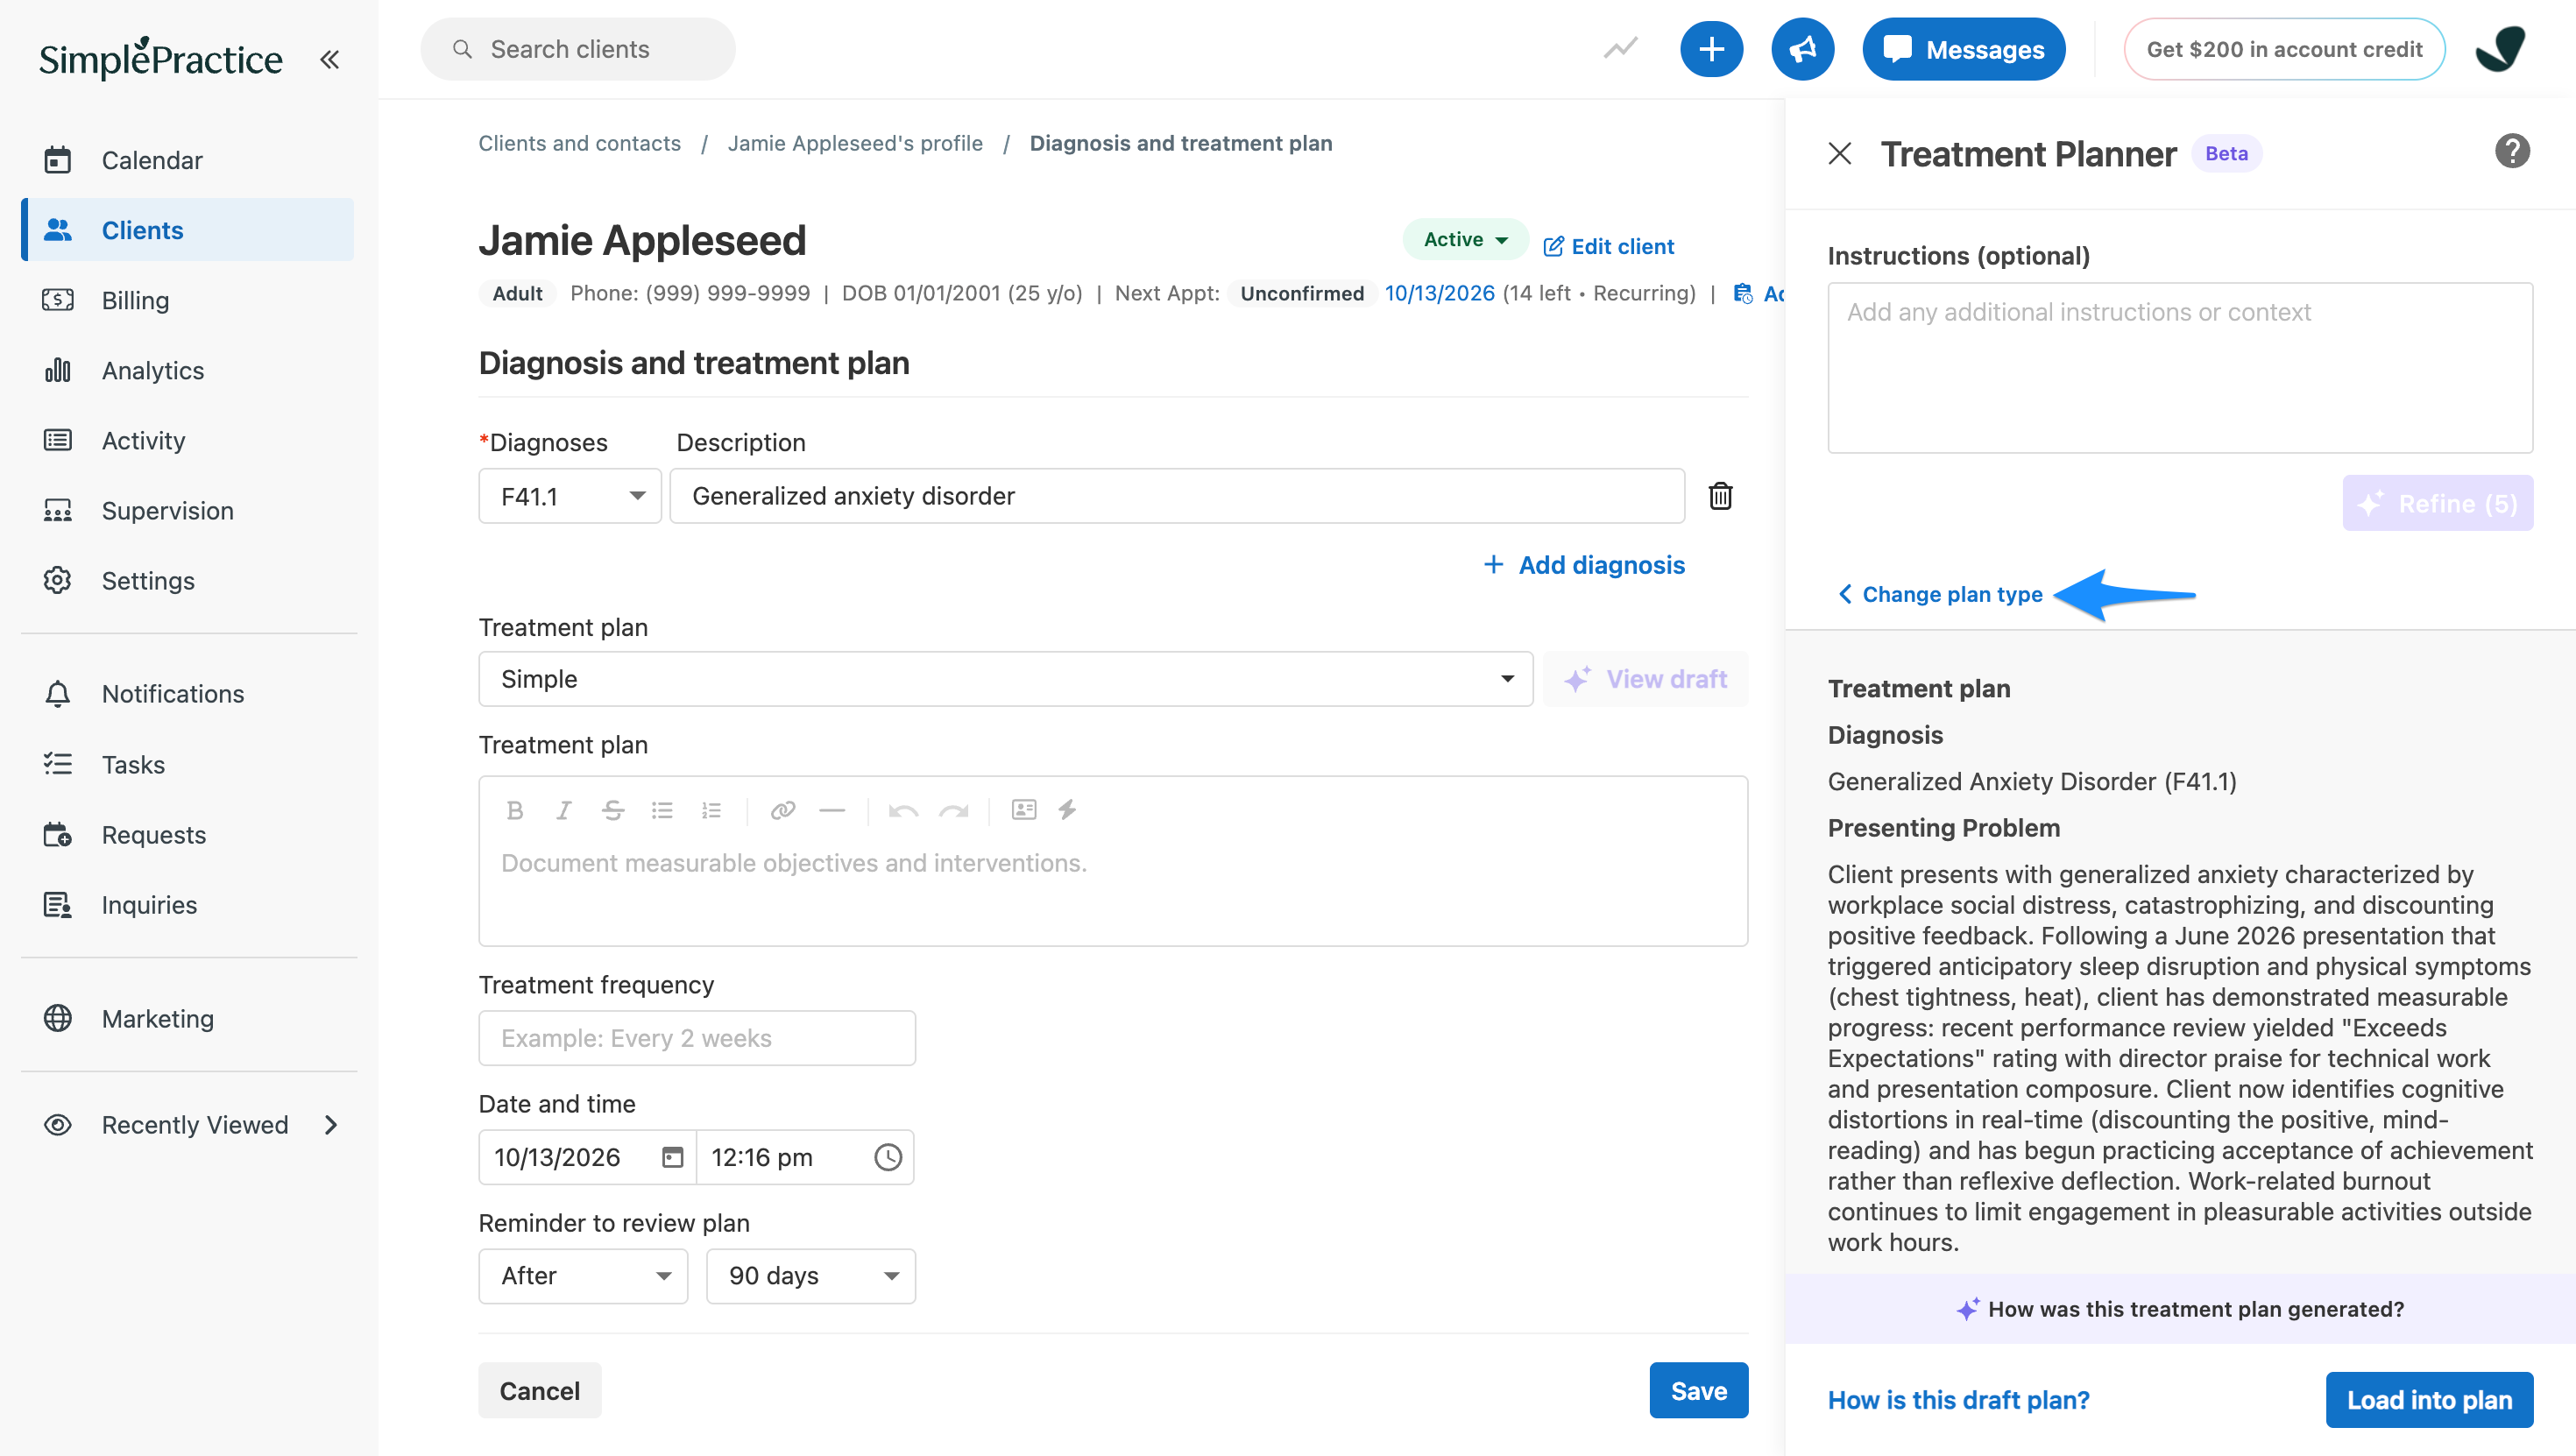This screenshot has height=1456, width=2576.
Task: Click the lightning bolt snippet icon
Action: point(1067,810)
